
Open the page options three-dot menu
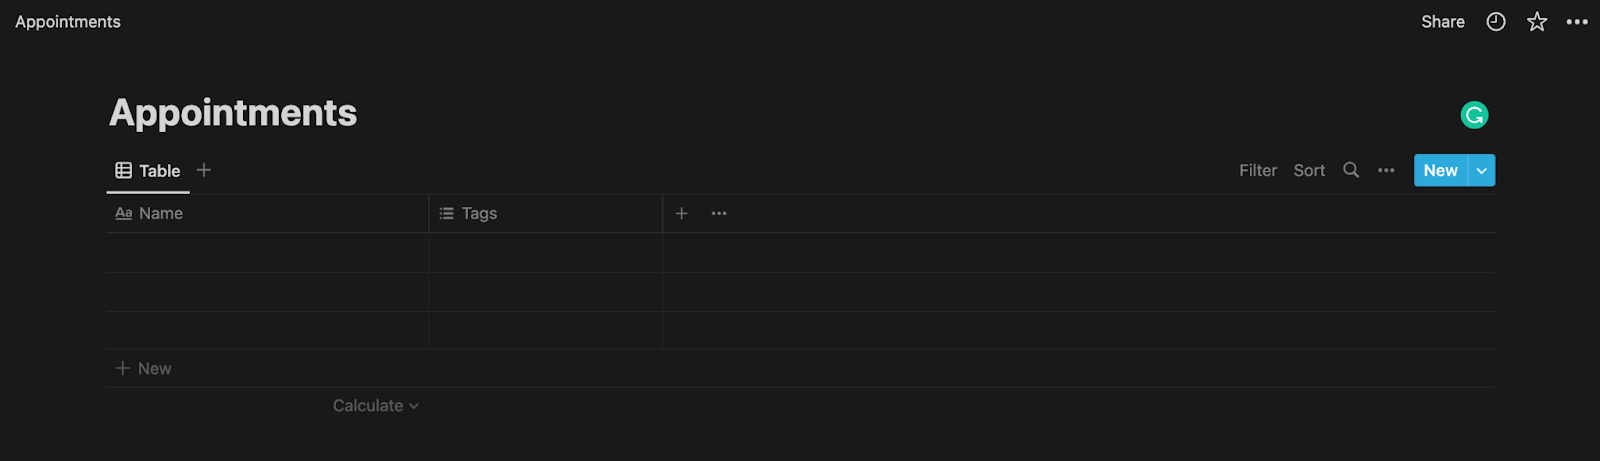point(1577,22)
